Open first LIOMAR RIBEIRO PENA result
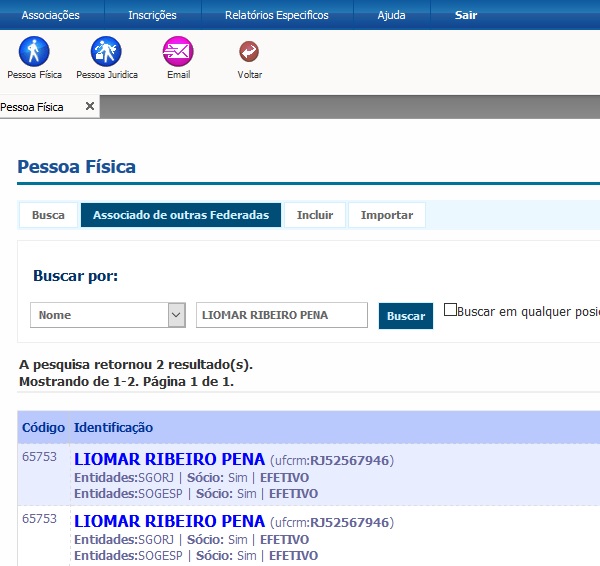The height and width of the screenshot is (566, 600). [x=169, y=460]
